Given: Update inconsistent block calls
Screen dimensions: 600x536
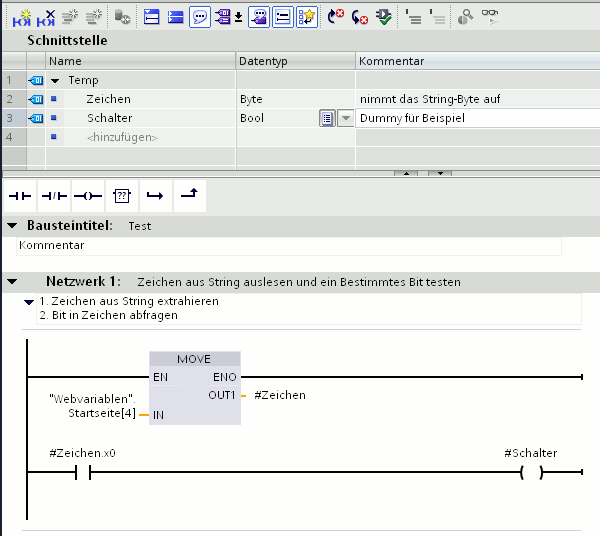Looking at the screenshot, I should [x=384, y=17].
